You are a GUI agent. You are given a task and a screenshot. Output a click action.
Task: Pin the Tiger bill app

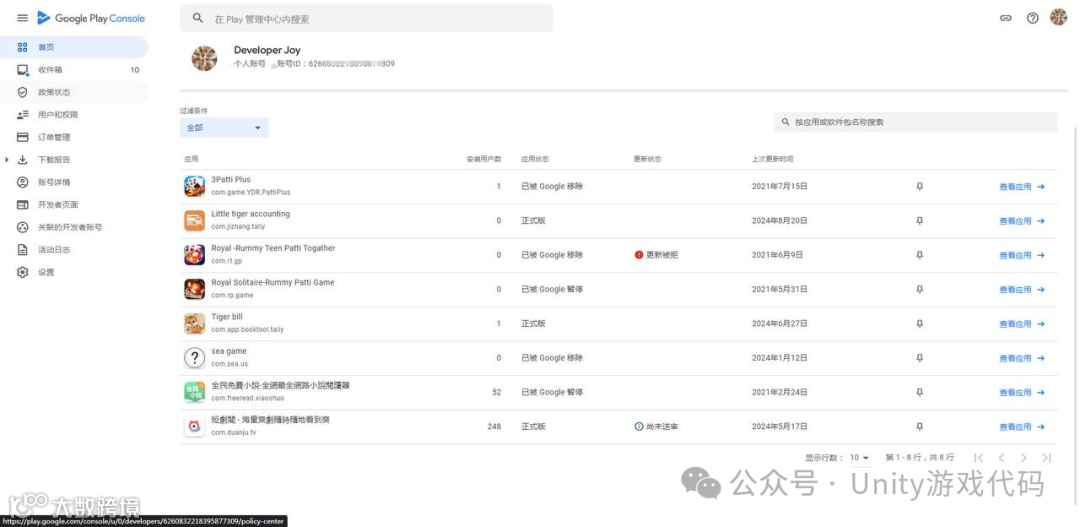tap(920, 324)
